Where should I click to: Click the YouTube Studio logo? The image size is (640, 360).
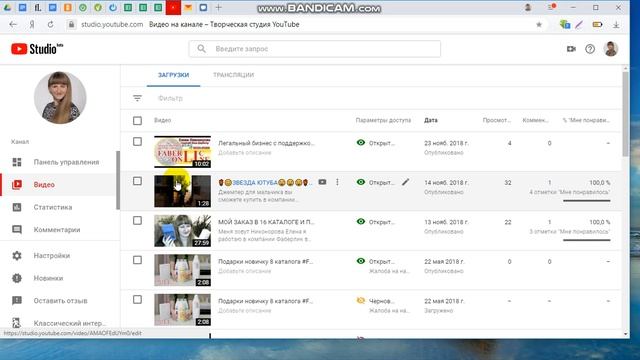coord(37,49)
